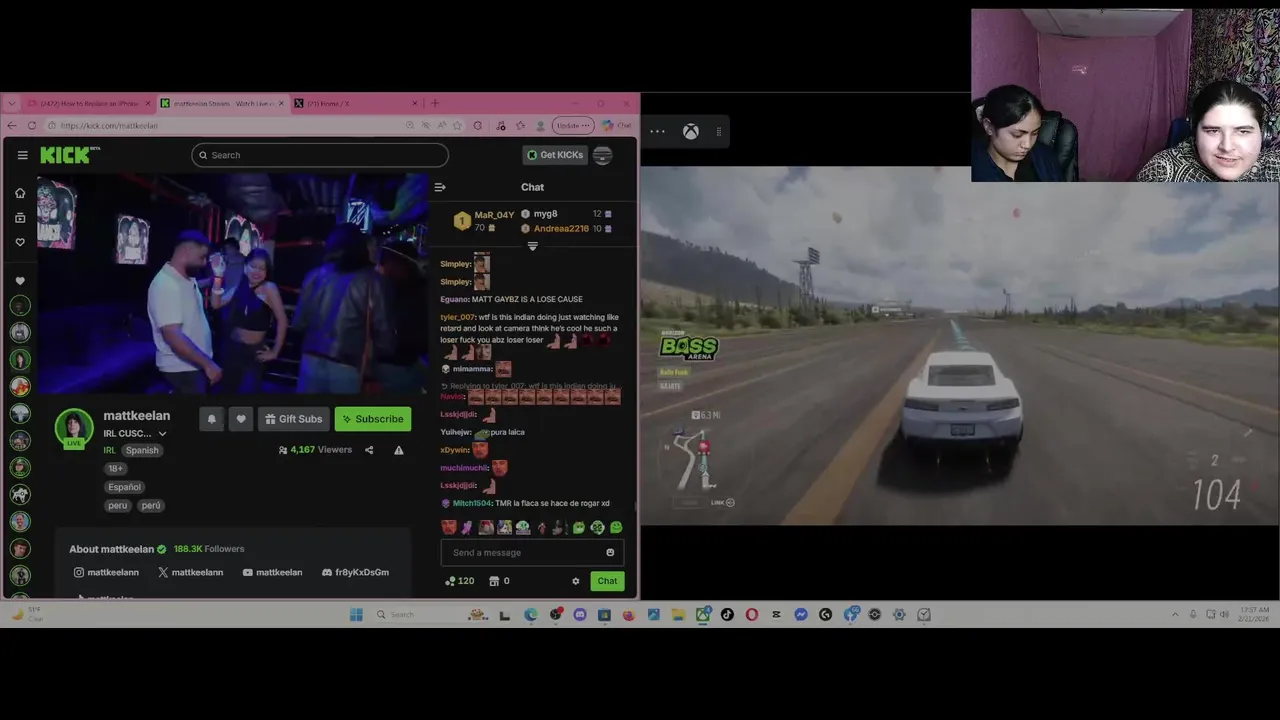Open emoji picker in chat input
The height and width of the screenshot is (720, 1280).
pyautogui.click(x=610, y=553)
